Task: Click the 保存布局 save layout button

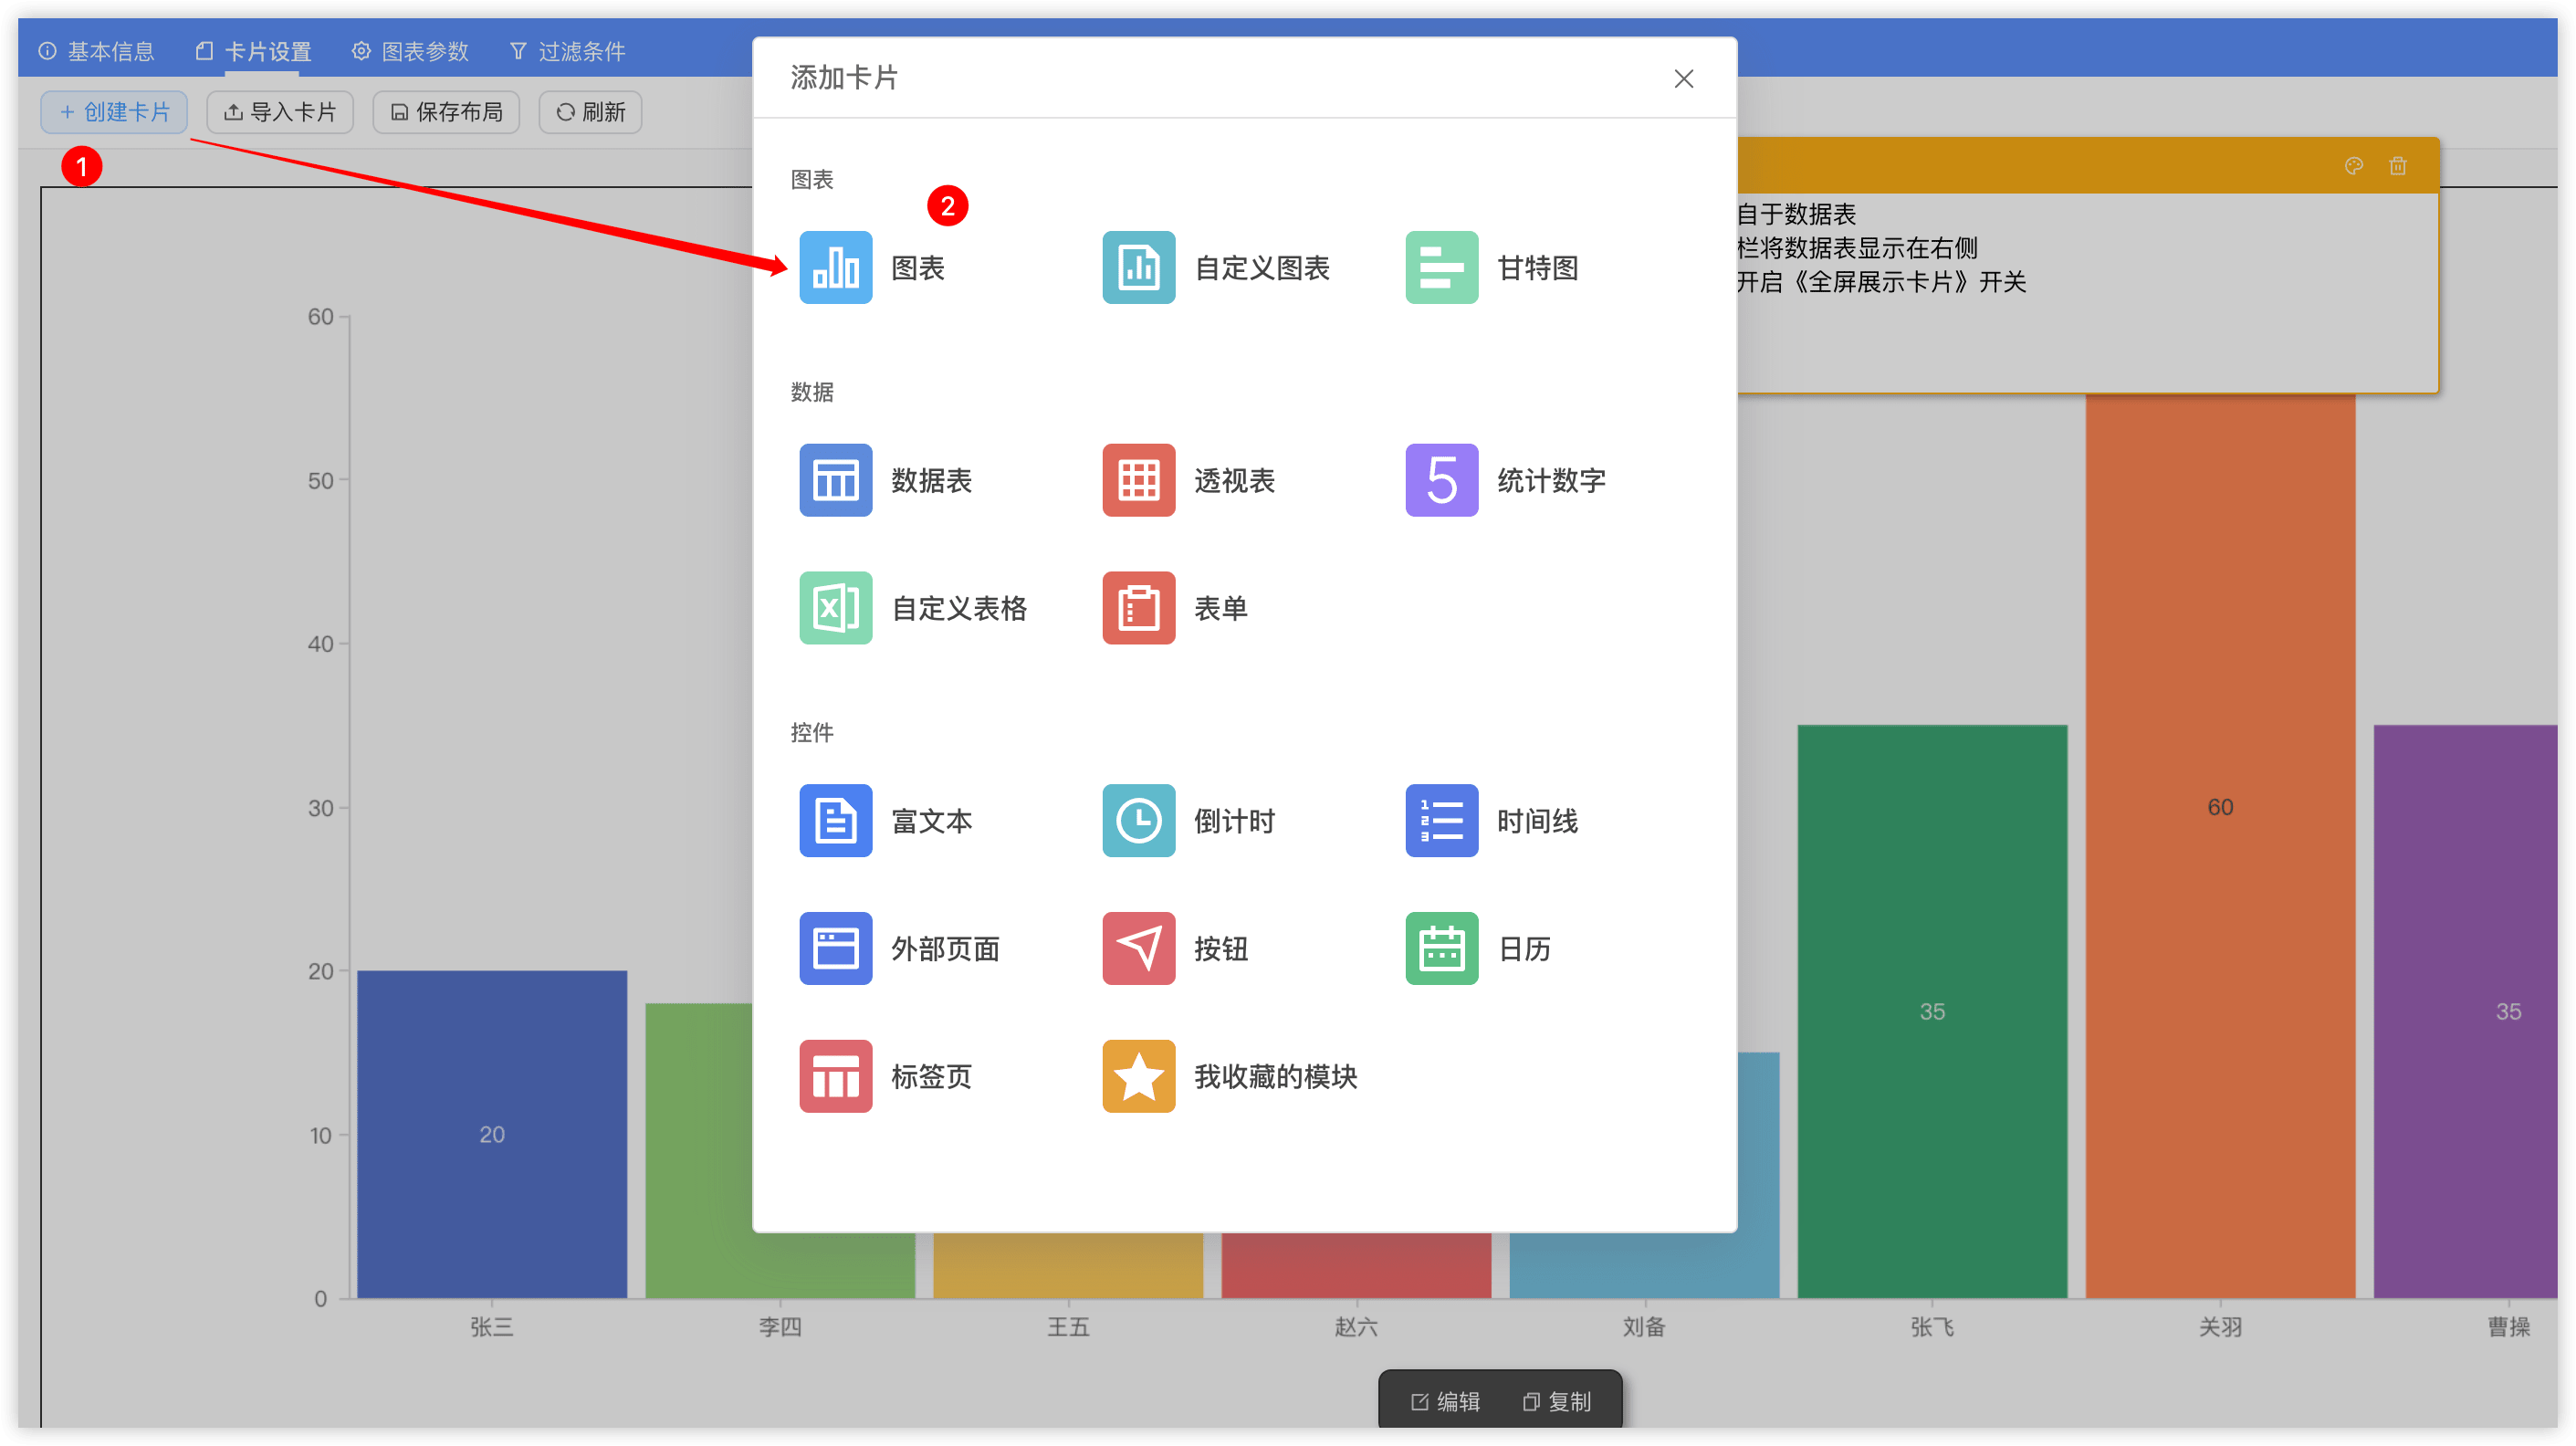Action: [x=446, y=112]
